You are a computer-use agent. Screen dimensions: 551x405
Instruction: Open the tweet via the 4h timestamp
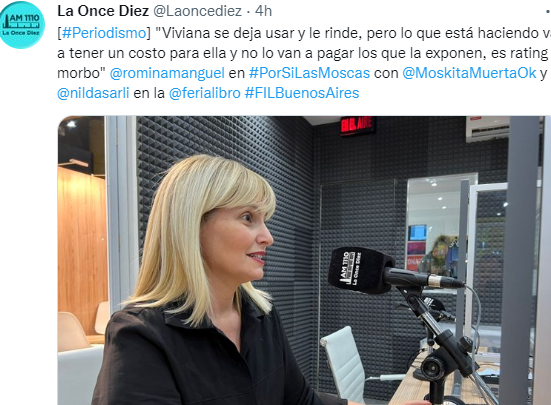click(264, 11)
